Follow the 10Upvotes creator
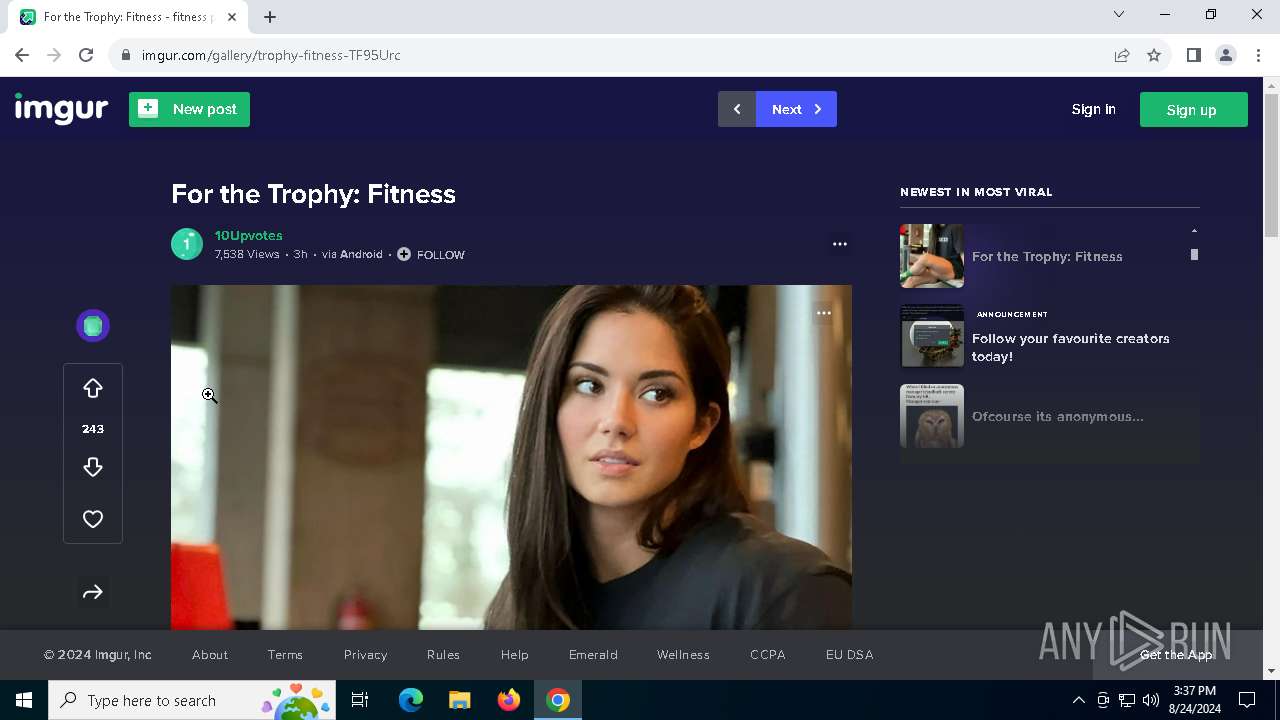 coord(431,254)
